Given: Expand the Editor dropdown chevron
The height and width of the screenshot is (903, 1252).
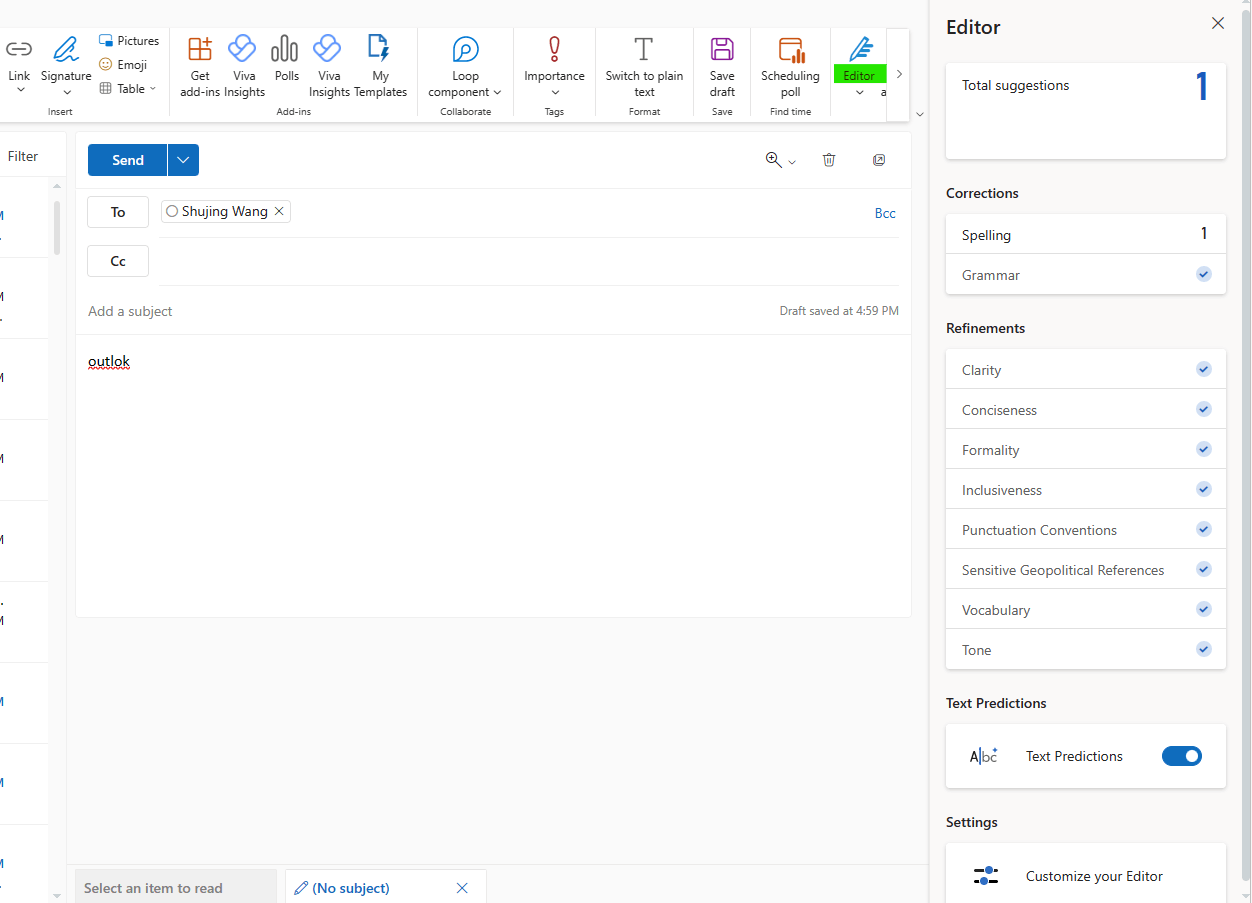Looking at the screenshot, I should (x=860, y=92).
